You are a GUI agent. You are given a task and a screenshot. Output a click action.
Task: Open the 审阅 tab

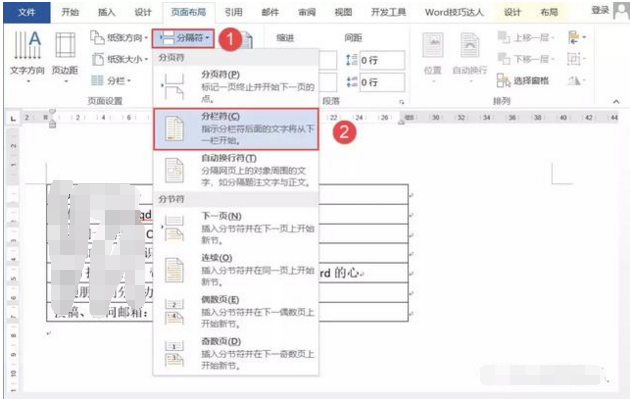click(307, 12)
